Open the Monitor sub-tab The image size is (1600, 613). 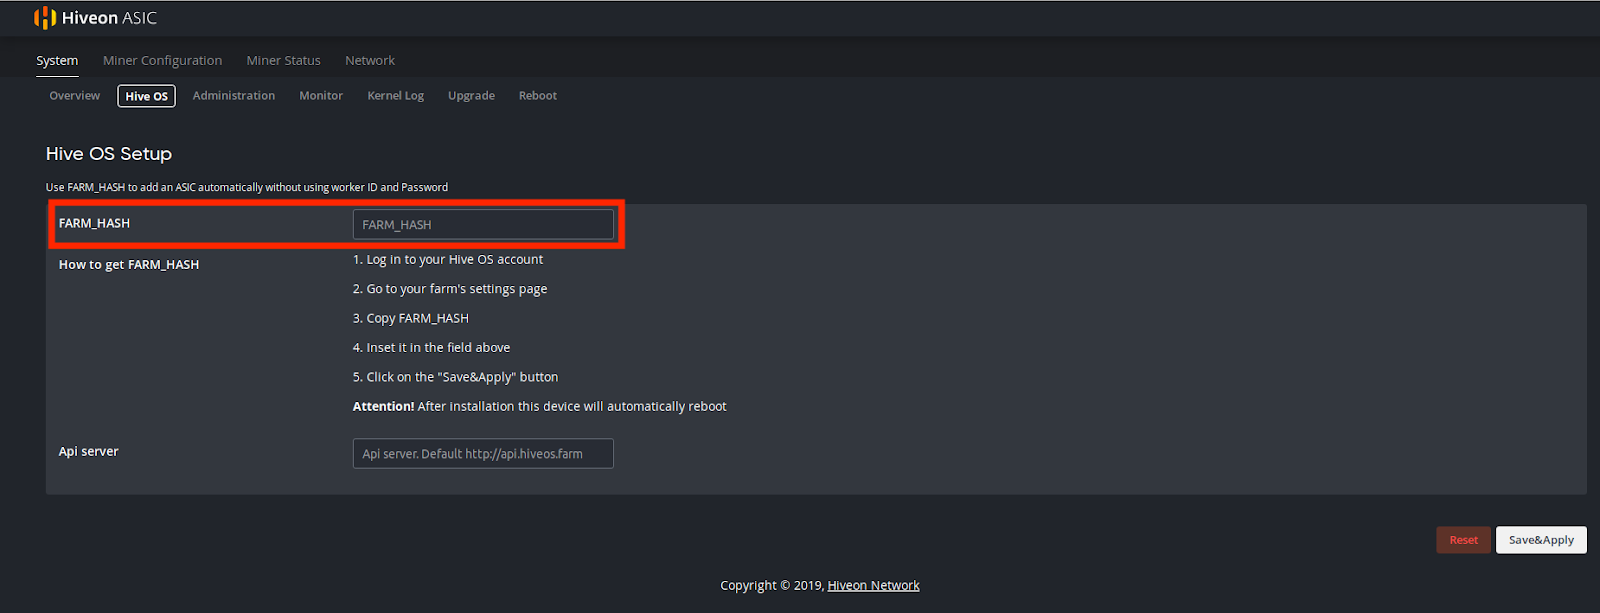click(x=321, y=96)
